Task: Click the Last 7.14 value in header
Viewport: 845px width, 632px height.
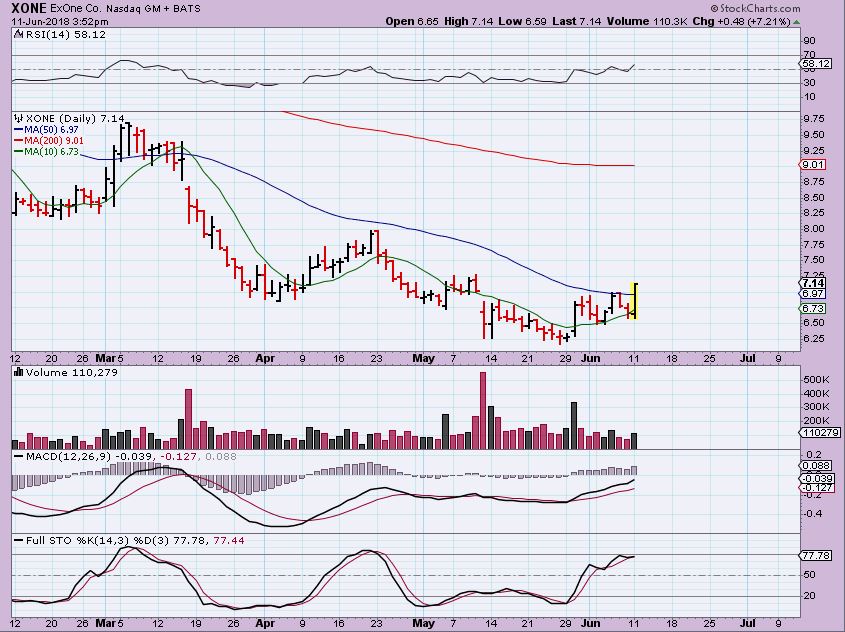Action: (x=577, y=22)
